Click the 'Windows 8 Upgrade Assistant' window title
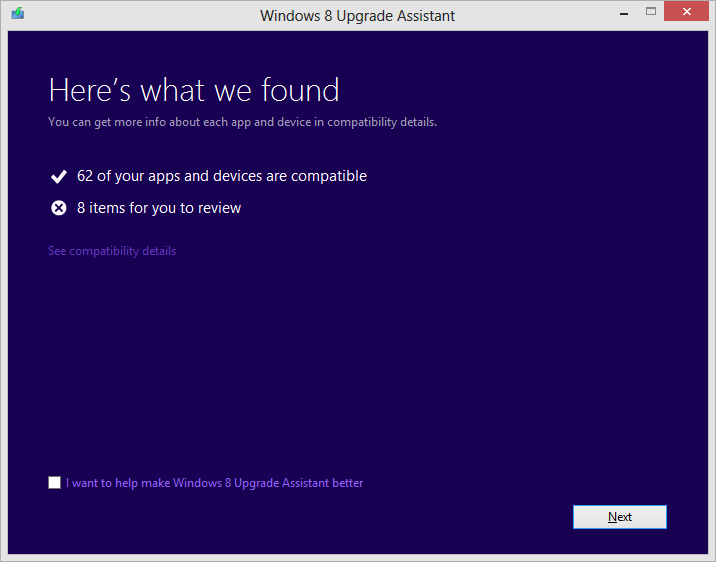Viewport: 716px width, 562px height. click(358, 16)
